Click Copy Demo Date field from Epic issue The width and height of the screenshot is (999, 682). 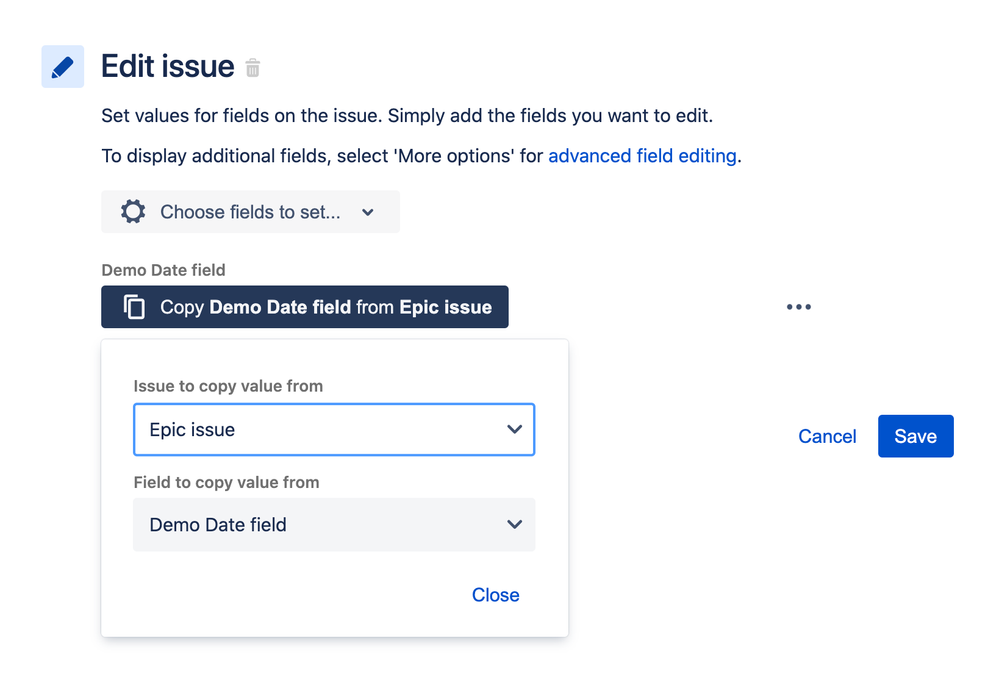[x=304, y=306]
